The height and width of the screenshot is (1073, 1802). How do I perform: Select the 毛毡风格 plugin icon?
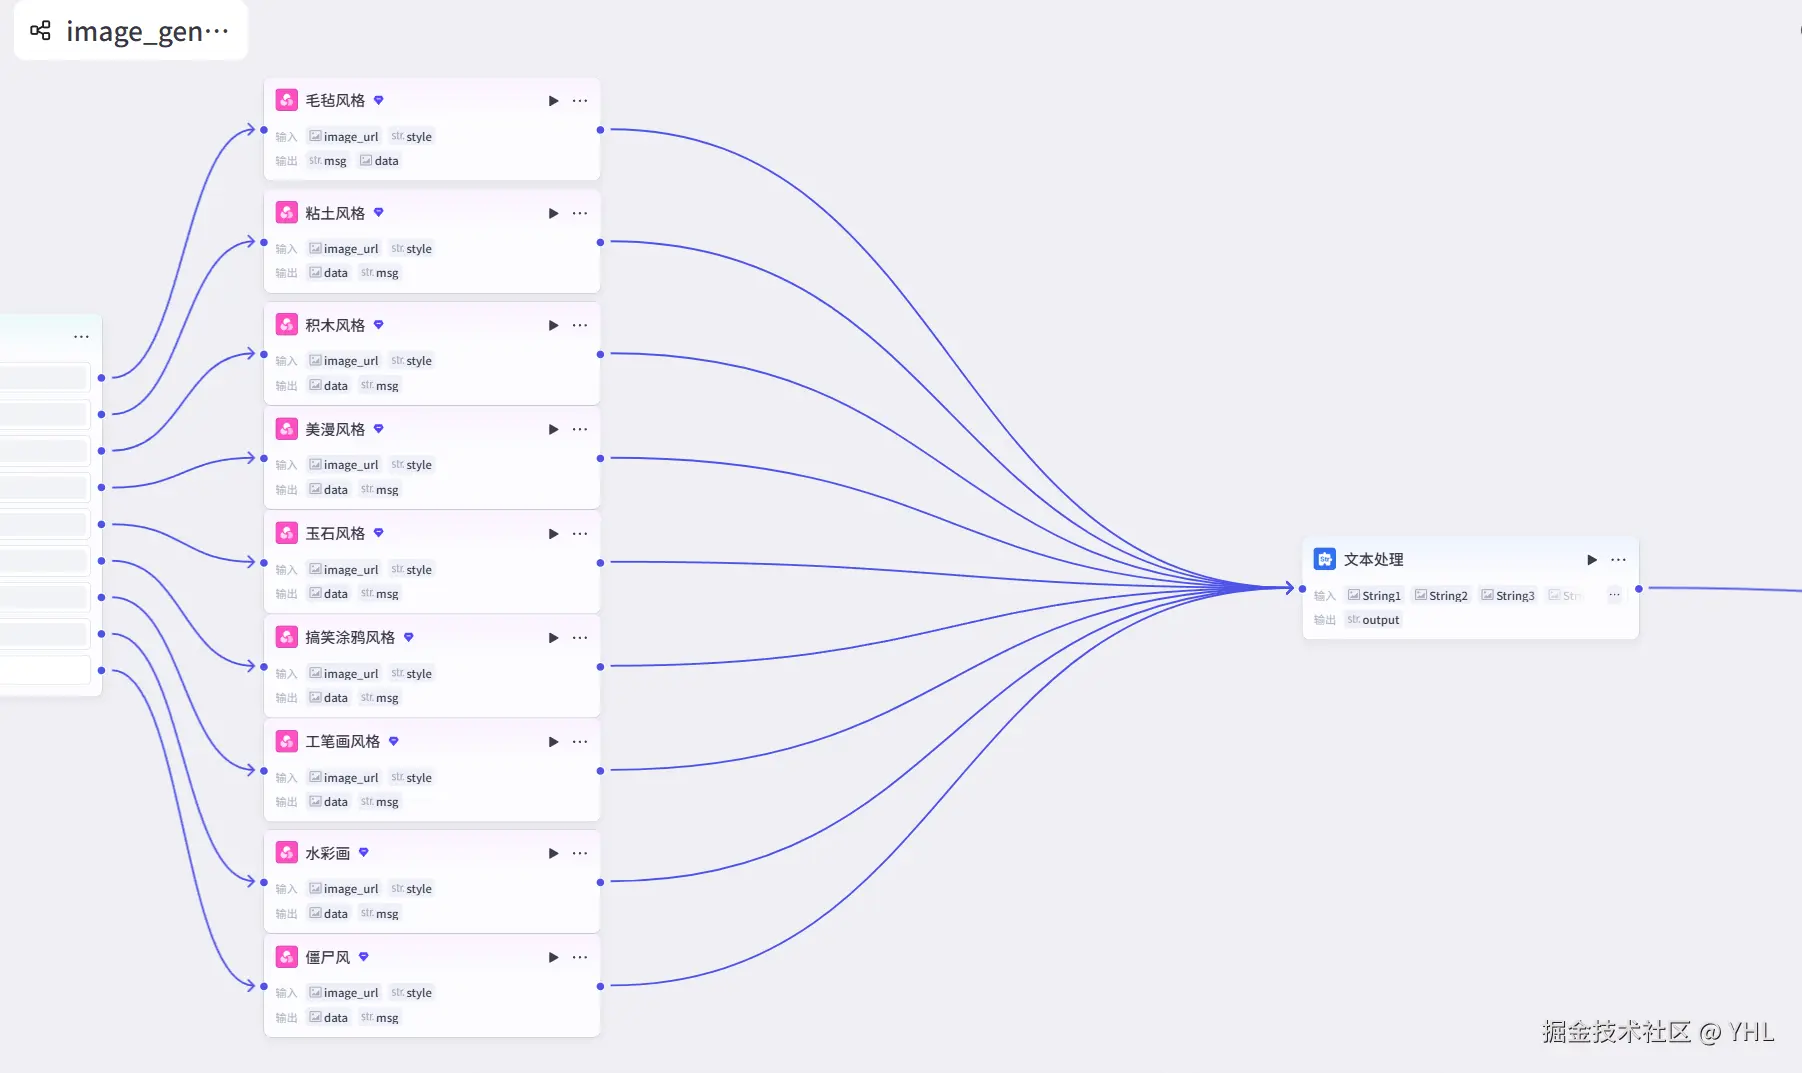point(287,100)
